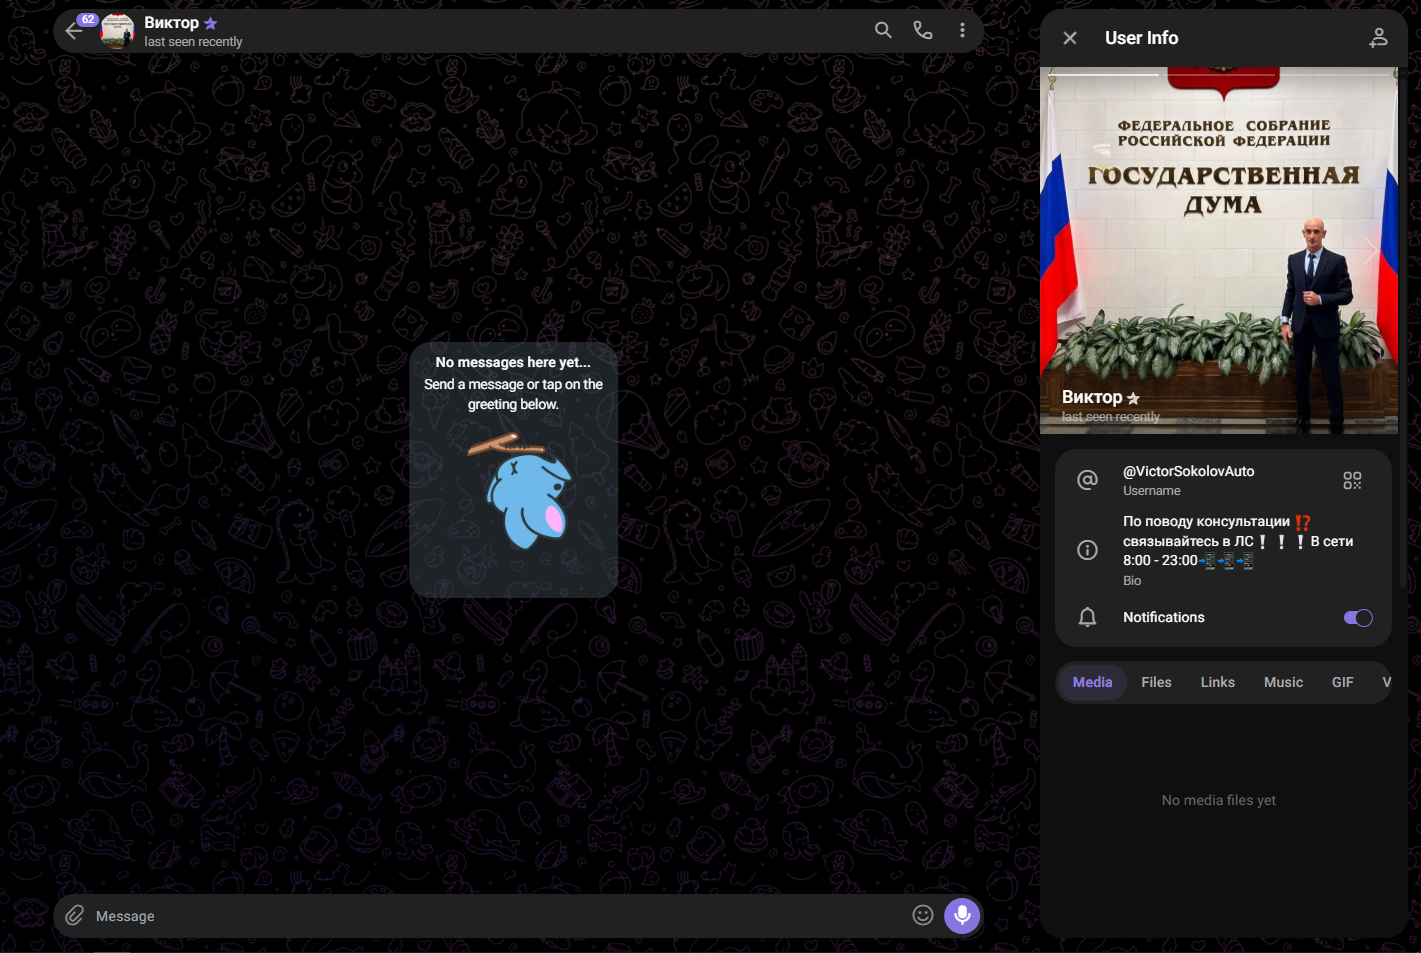Click Виктор's avatar in the chat header
The image size is (1421, 953).
click(x=117, y=31)
